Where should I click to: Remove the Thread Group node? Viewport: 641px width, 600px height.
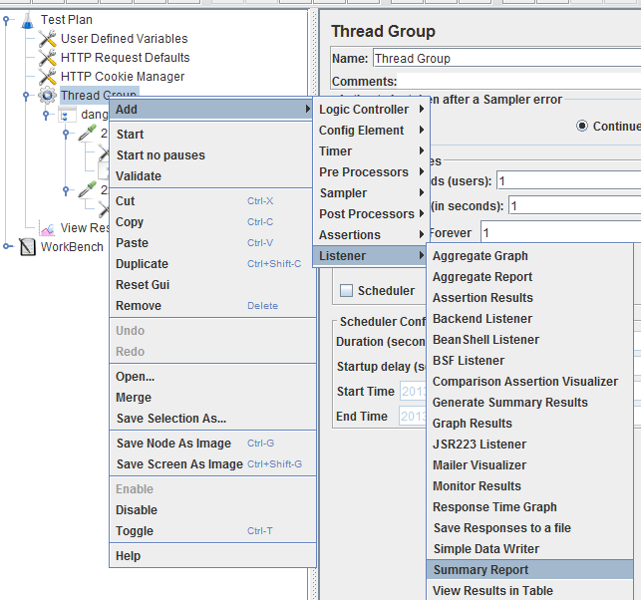tap(213, 306)
